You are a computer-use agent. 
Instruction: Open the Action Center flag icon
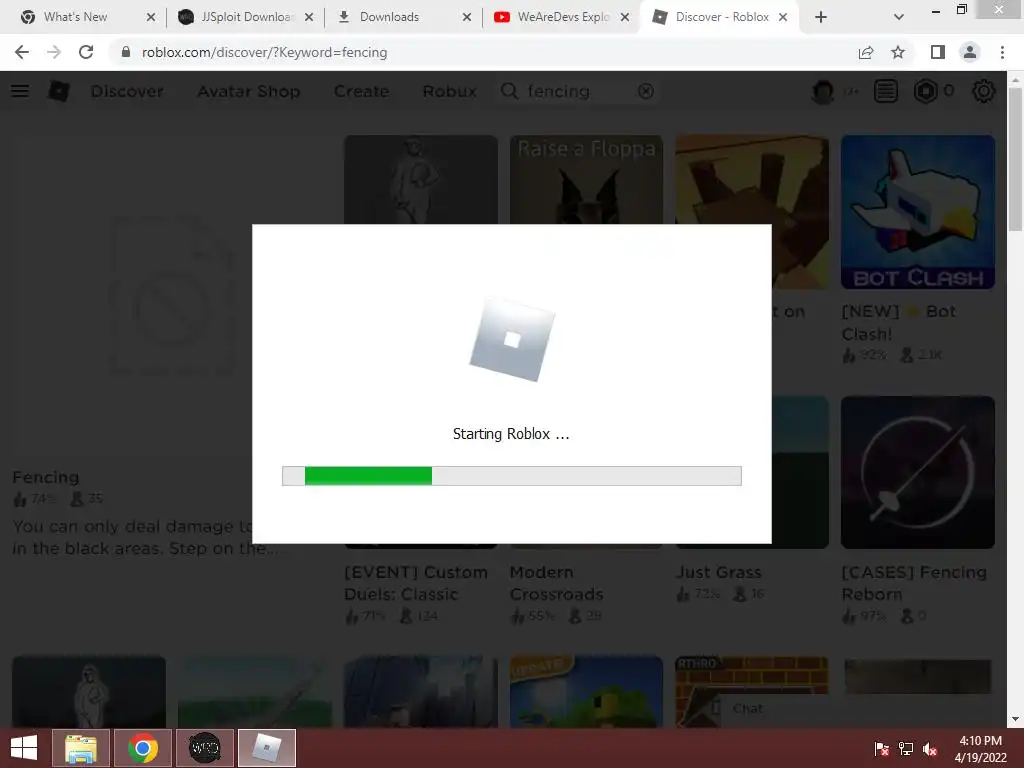[x=881, y=749]
